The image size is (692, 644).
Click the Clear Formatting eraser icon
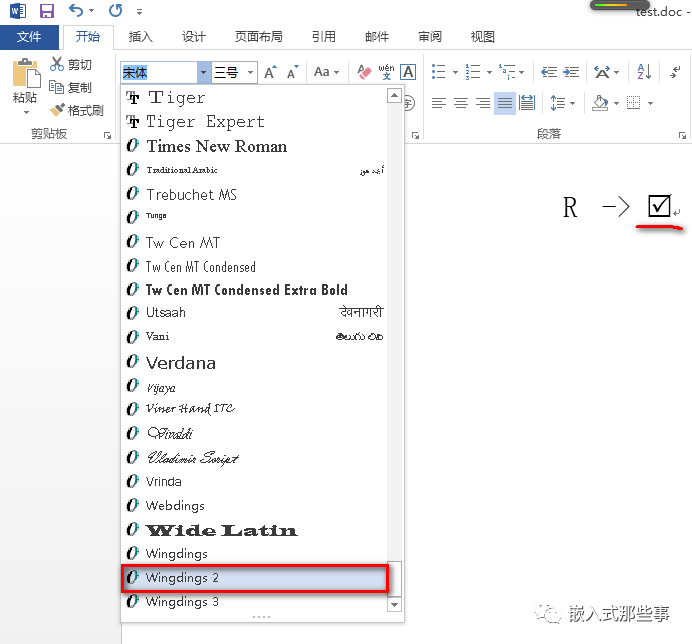[364, 72]
